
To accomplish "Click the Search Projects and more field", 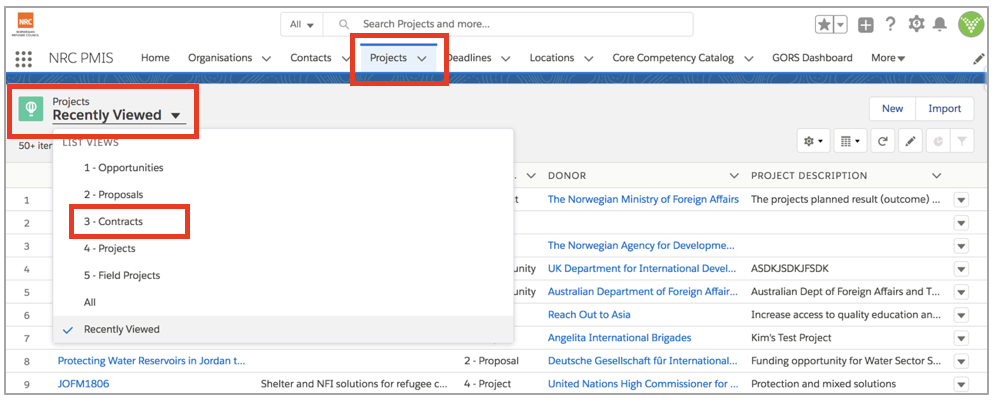I will [508, 25].
